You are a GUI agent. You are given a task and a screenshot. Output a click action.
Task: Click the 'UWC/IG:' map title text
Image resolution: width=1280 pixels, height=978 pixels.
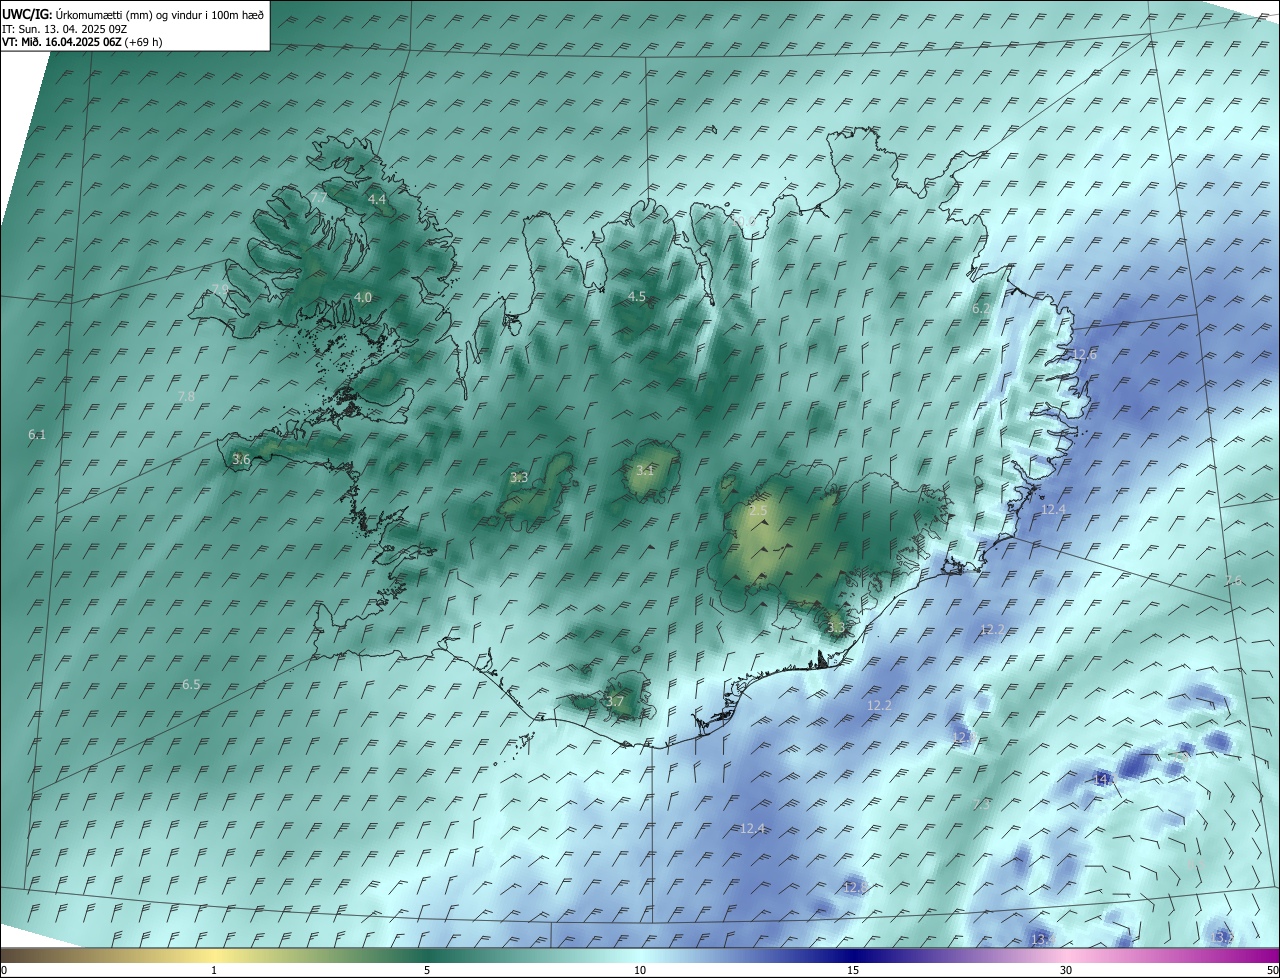[27, 14]
